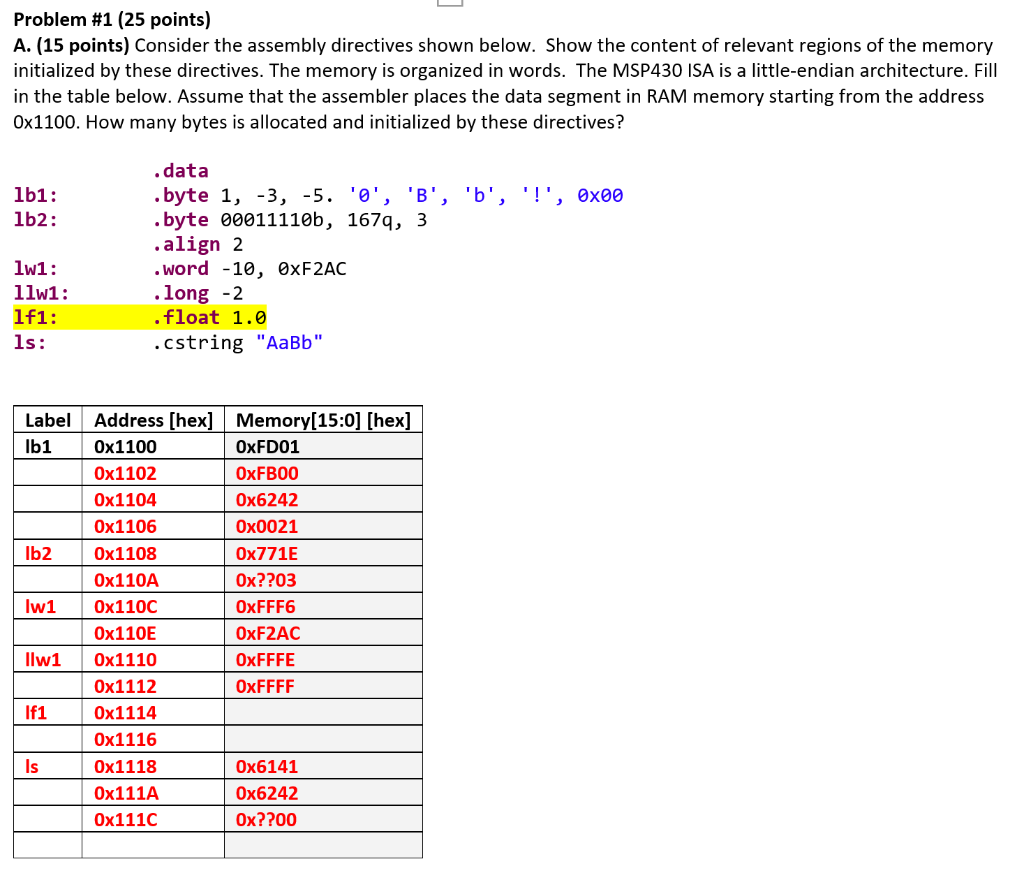Click the highlighted .float 1.0 line
Screen dimensions: 1024x880
[x=209, y=316]
